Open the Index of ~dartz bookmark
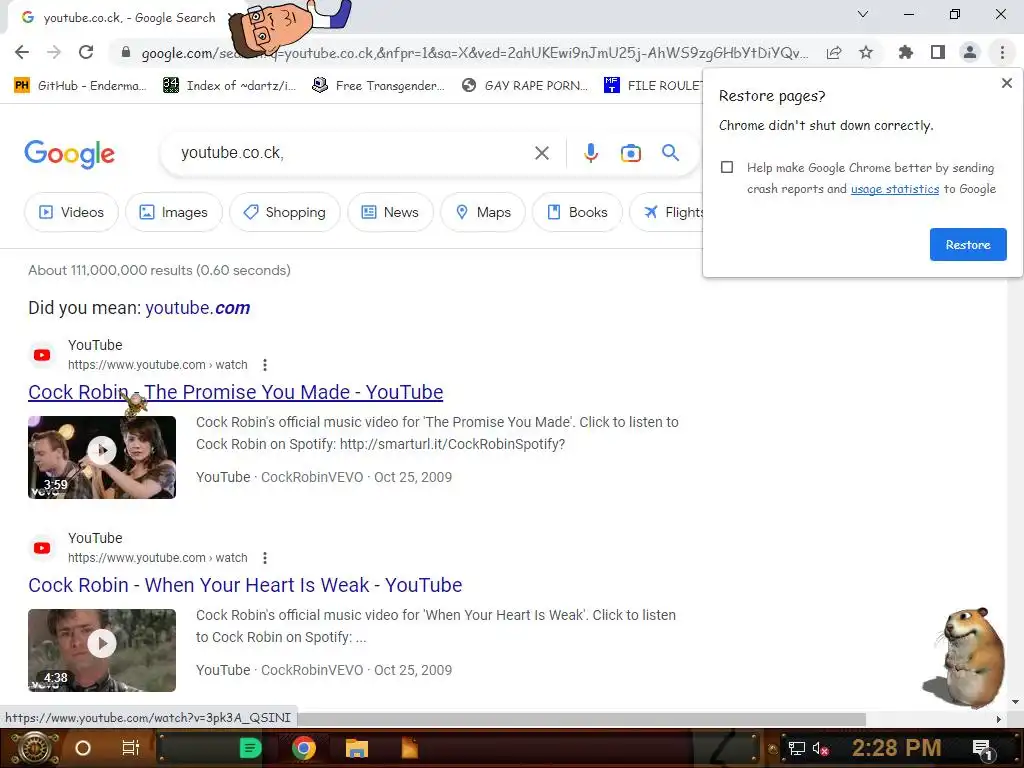 coord(230,86)
